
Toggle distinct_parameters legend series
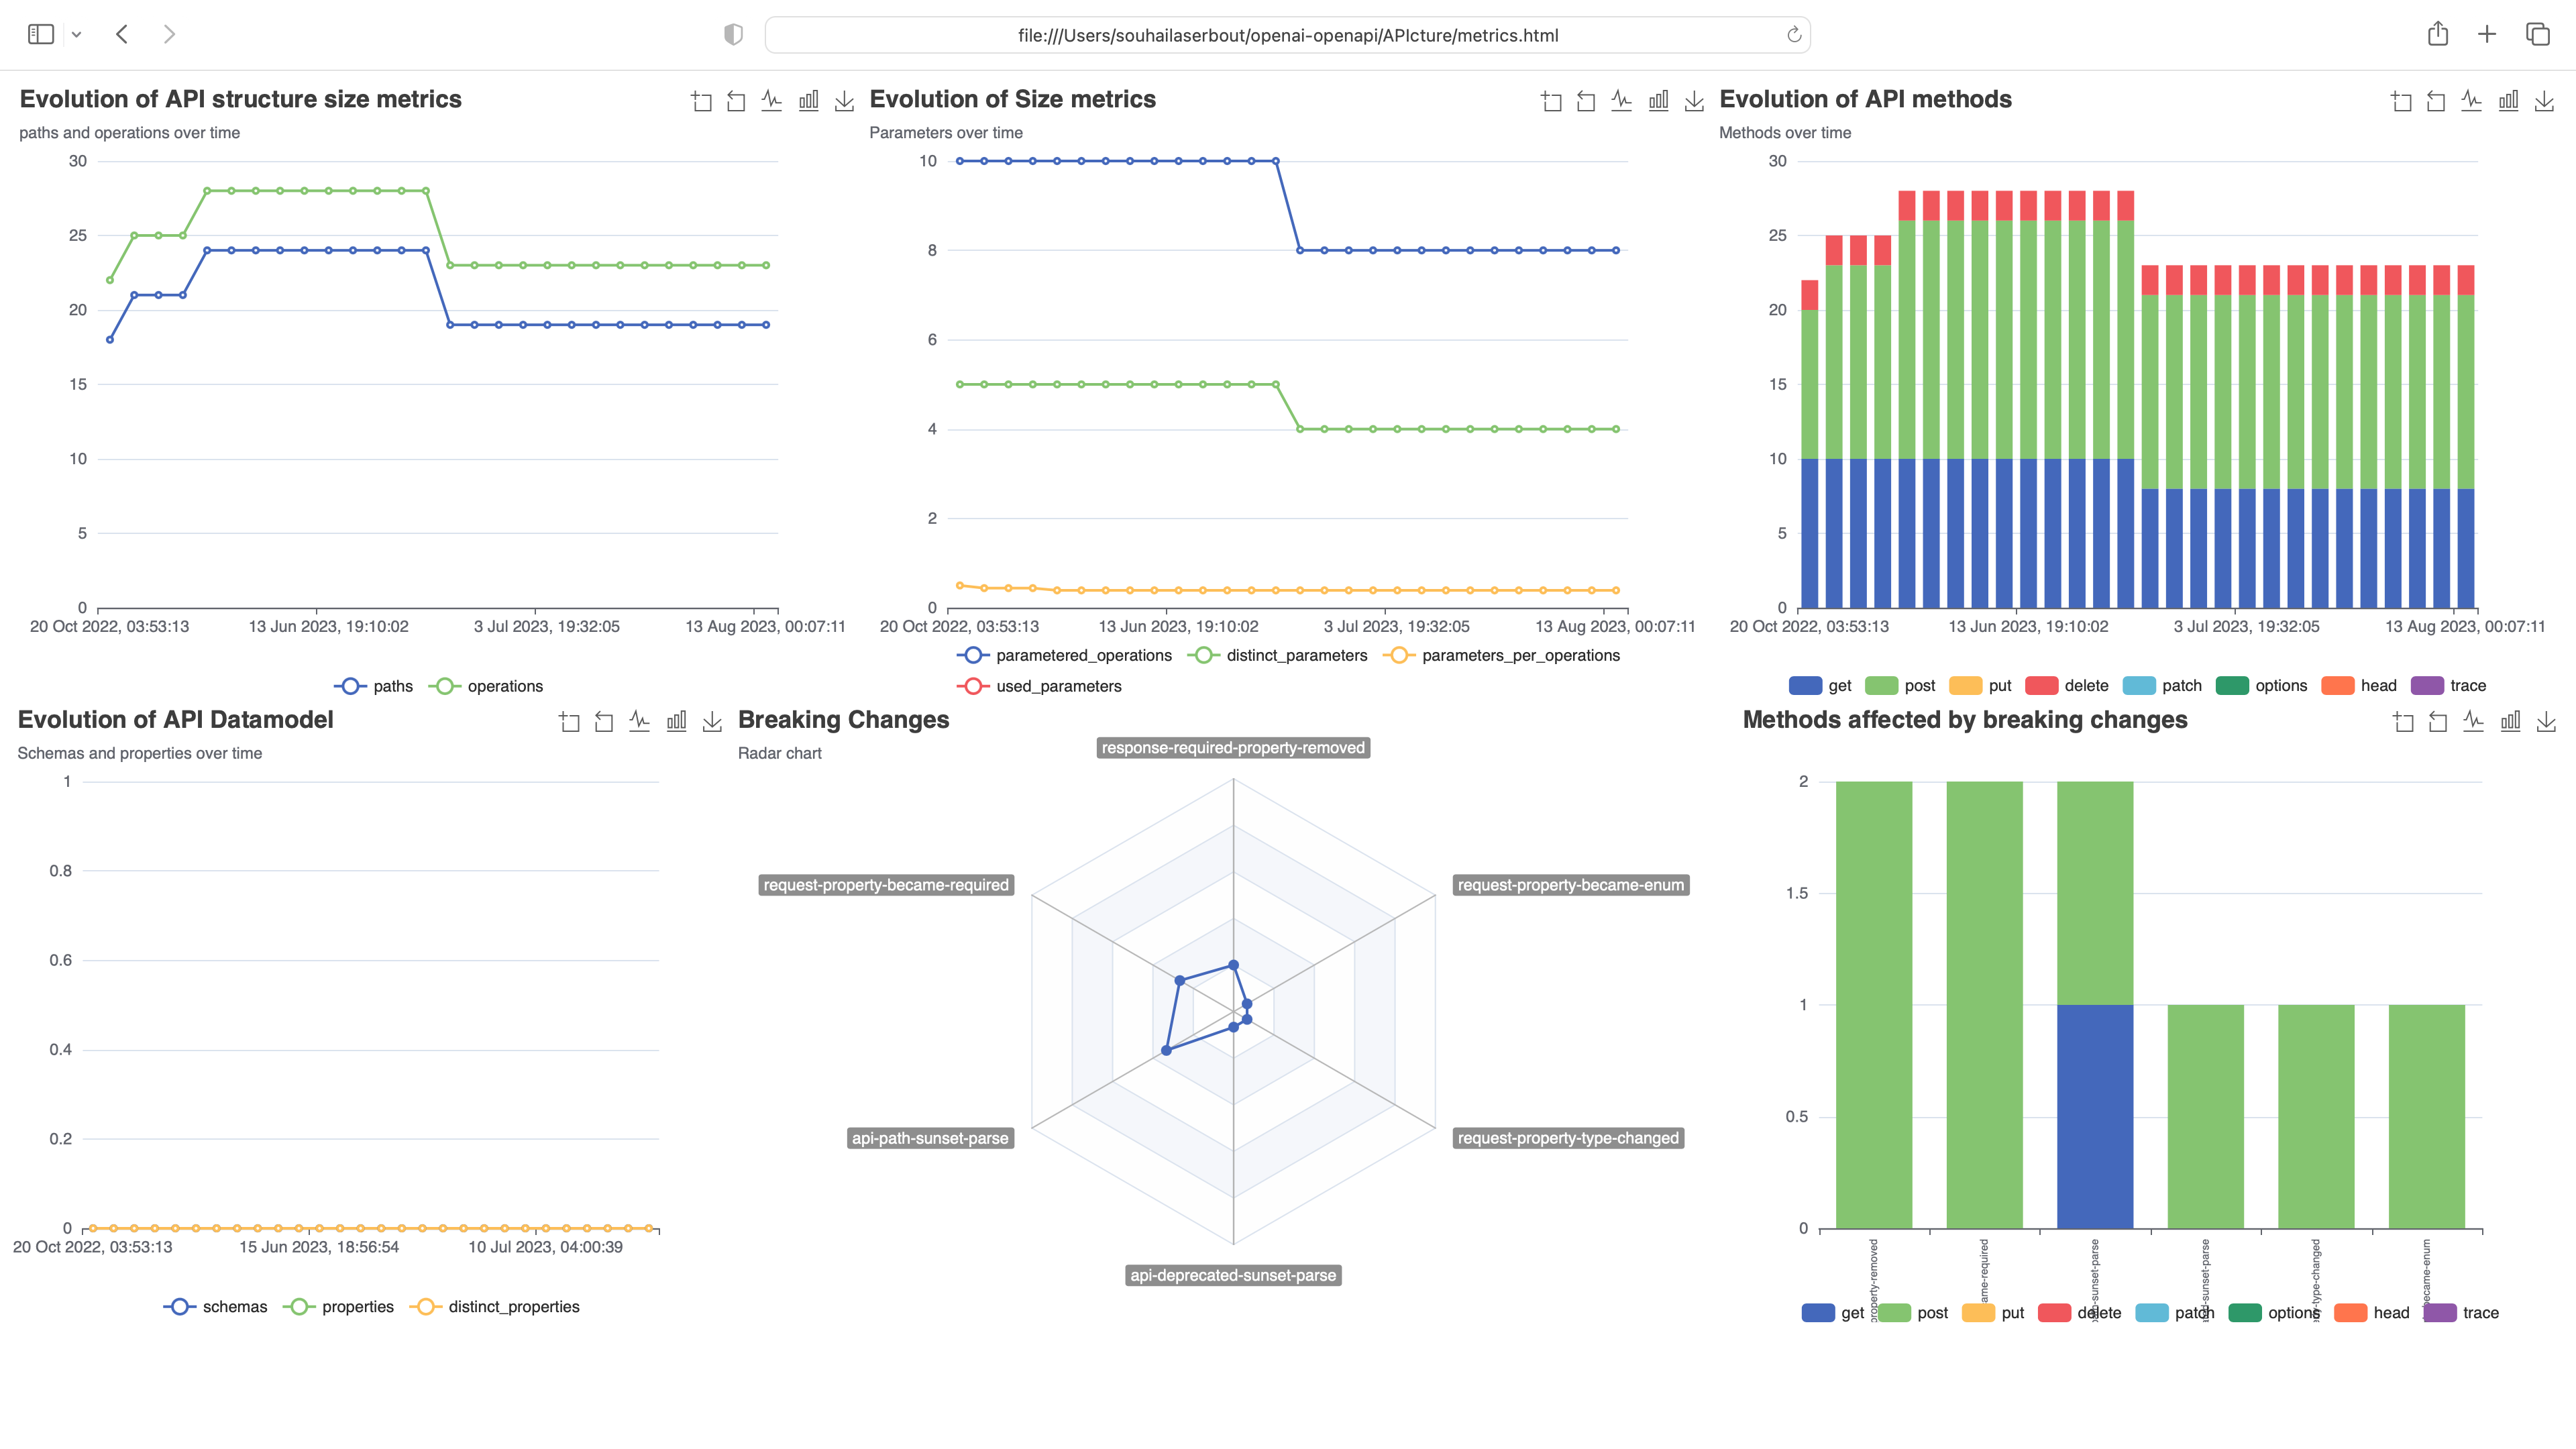pos(1277,655)
